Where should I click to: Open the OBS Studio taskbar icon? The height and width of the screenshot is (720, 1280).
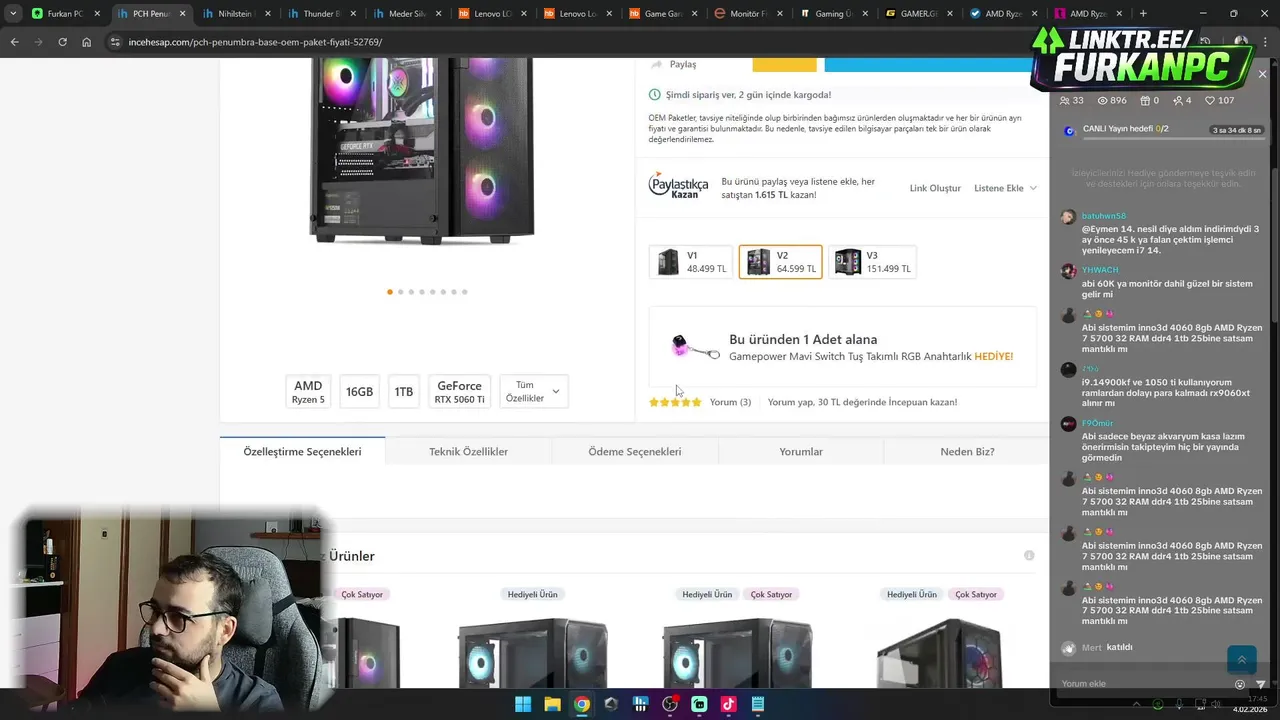point(670,704)
